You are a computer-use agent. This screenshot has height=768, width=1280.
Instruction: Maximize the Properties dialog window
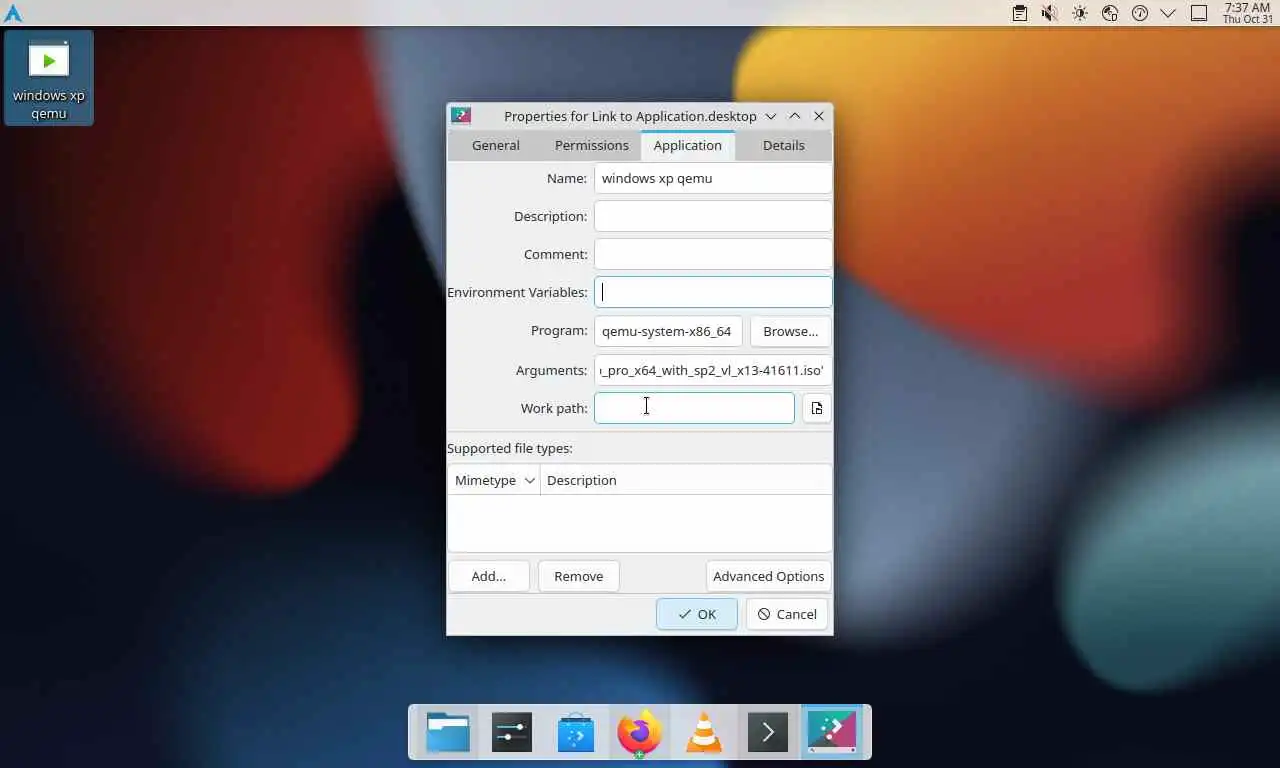[x=794, y=116]
